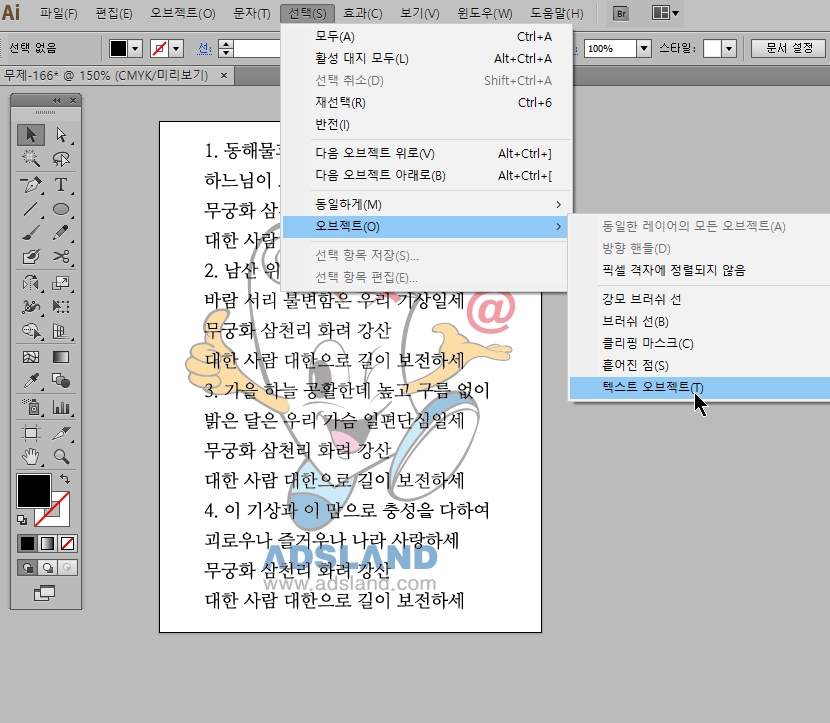The image size is (830, 723).
Task: Activate the Zoom magnifier tool
Action: tap(61, 456)
